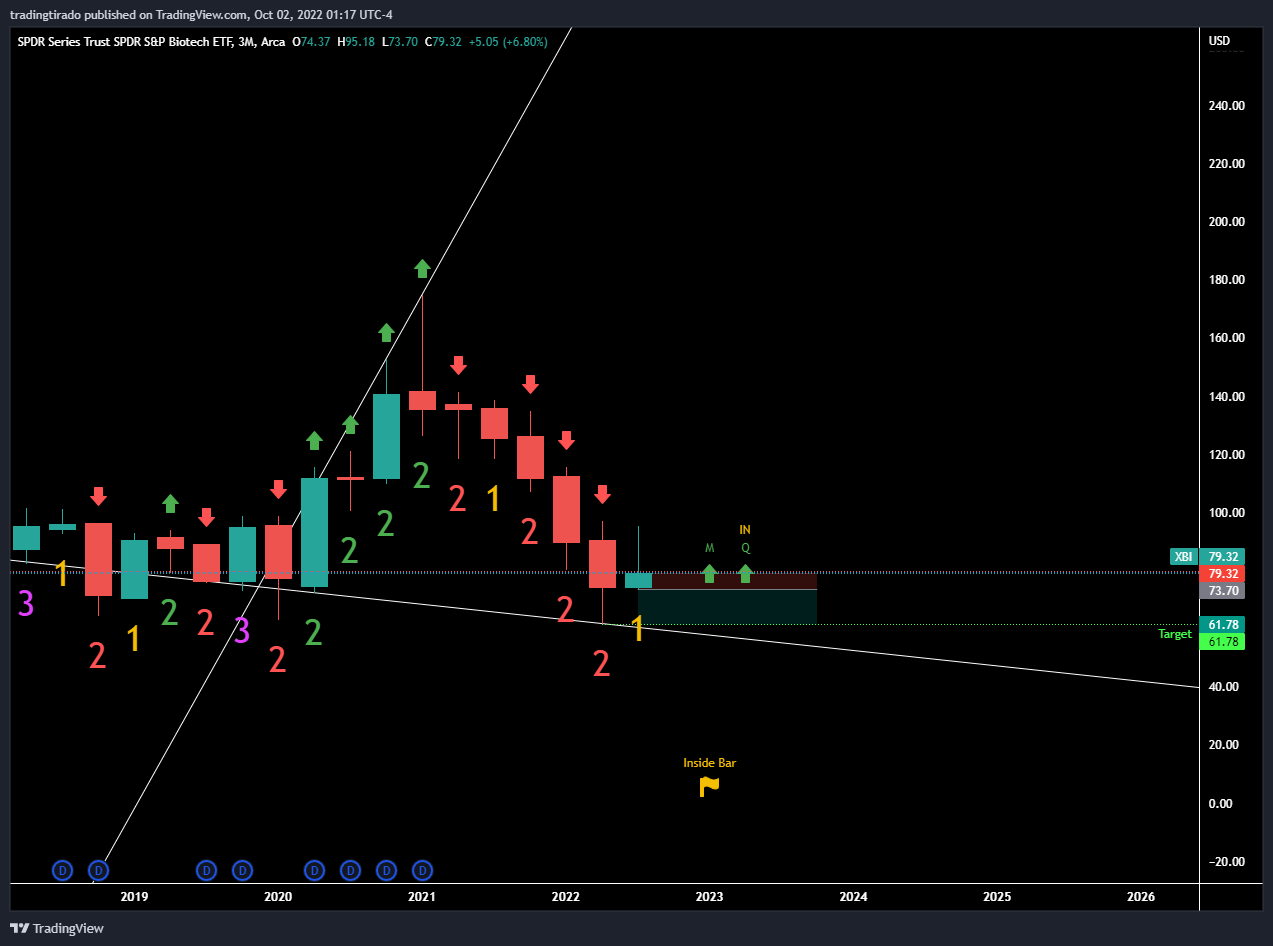The height and width of the screenshot is (946, 1273).
Task: Click the gray 73.70 price tag
Action: pos(1224,591)
